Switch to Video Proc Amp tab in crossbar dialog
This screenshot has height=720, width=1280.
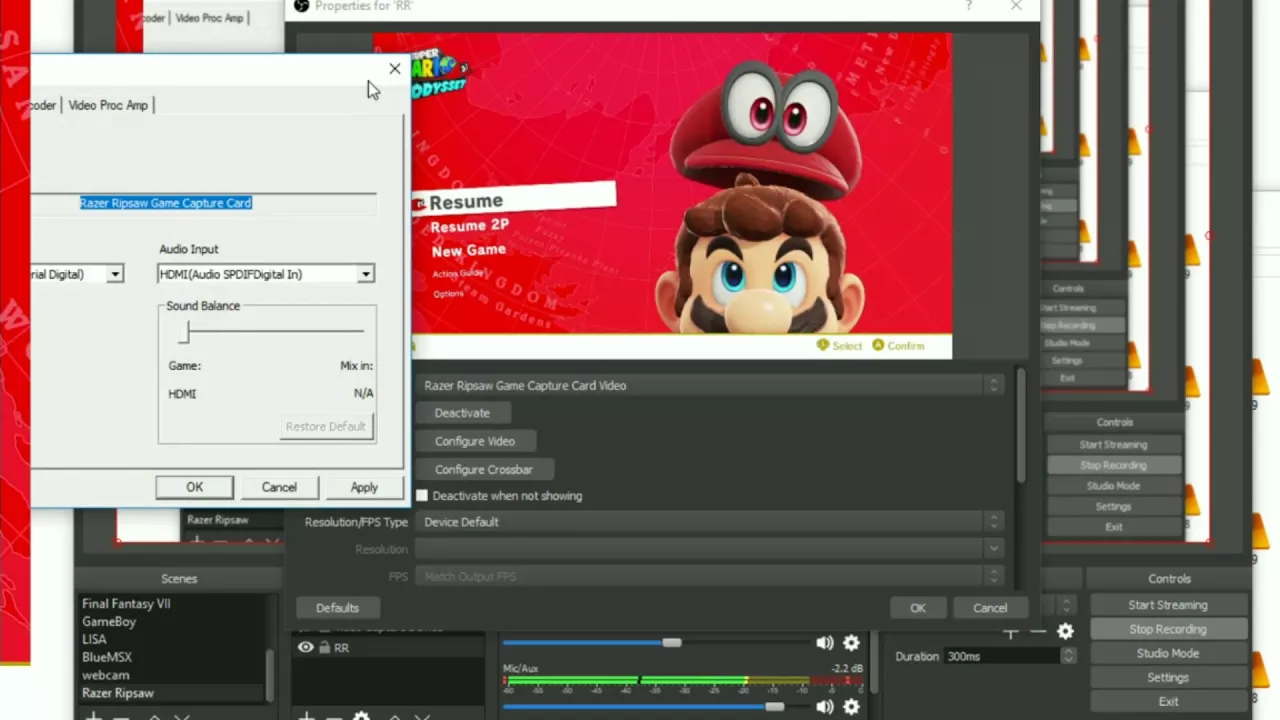click(x=108, y=105)
